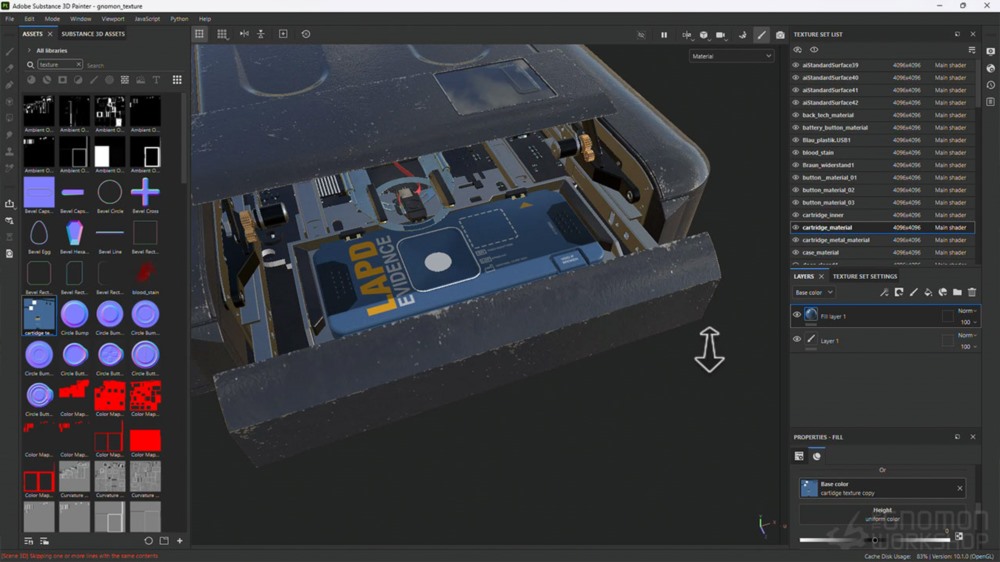Image resolution: width=1000 pixels, height=562 pixels.
Task: Open the 3x3 grid options icon in viewport toolbar
Action: (x=222, y=34)
